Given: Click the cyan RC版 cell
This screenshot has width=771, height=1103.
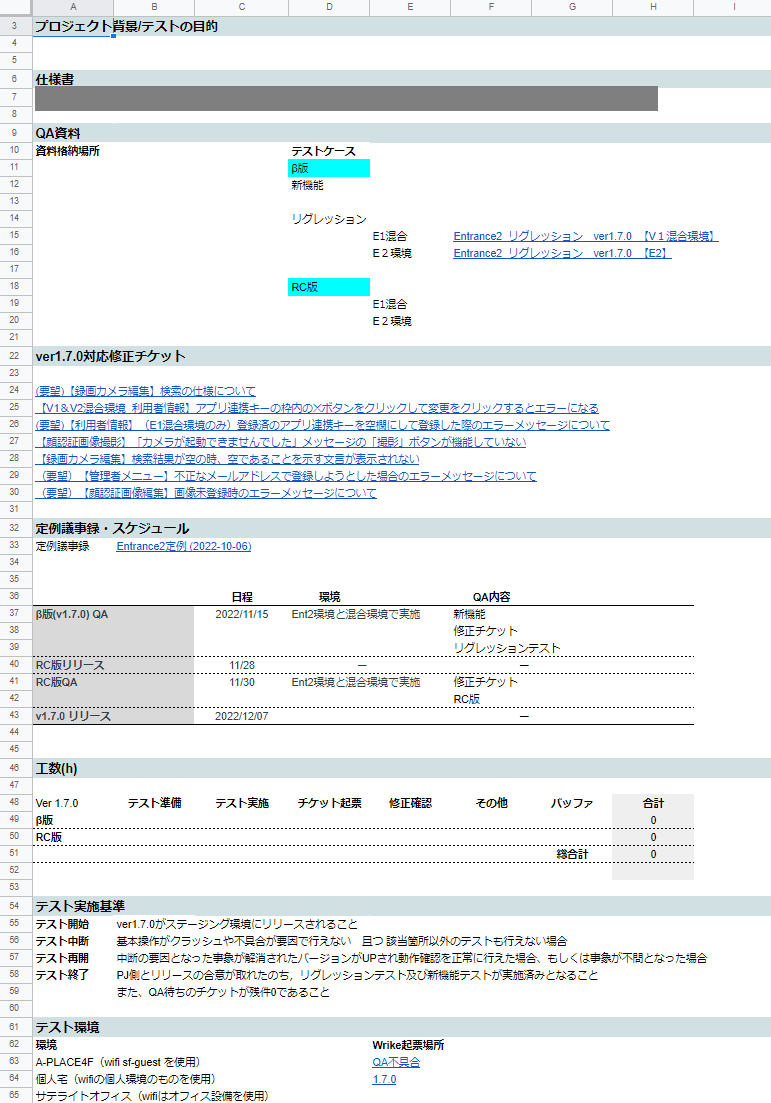Looking at the screenshot, I should click(329, 287).
